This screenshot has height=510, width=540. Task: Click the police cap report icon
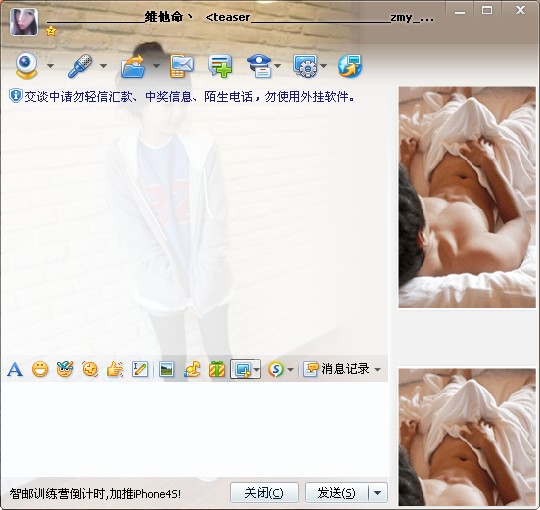tap(260, 66)
